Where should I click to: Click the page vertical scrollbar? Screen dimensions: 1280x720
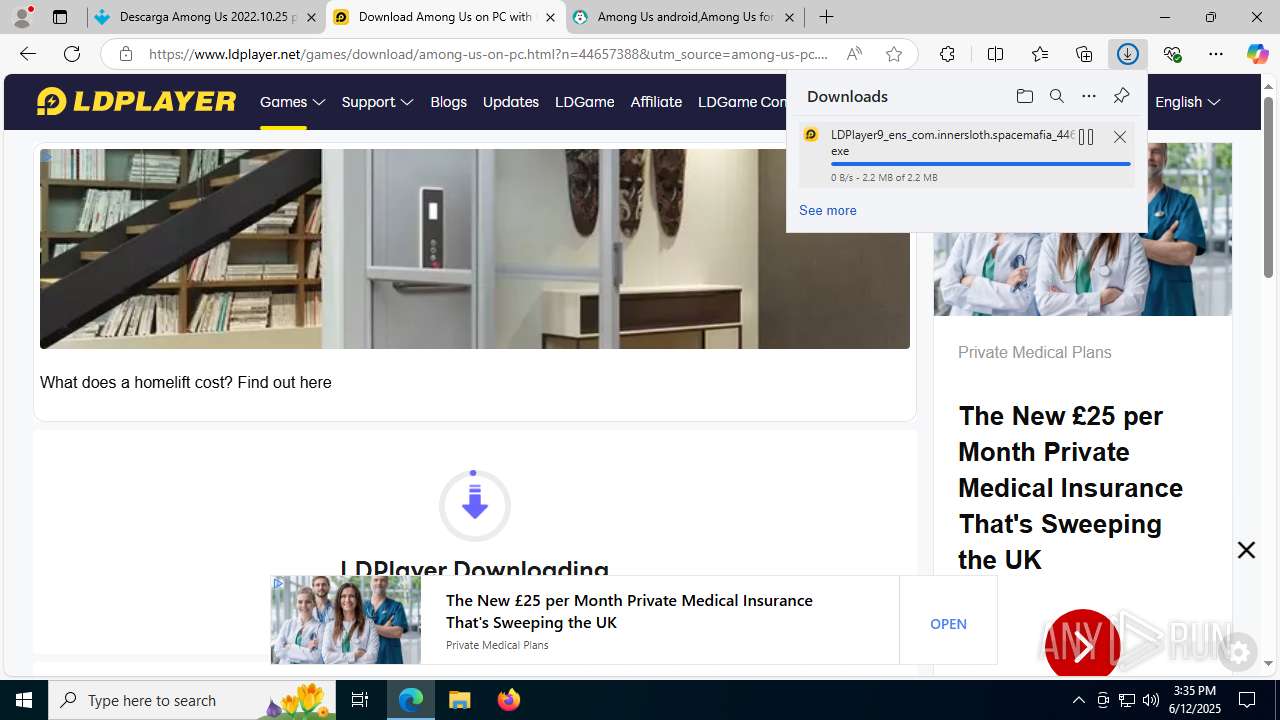click(1269, 188)
